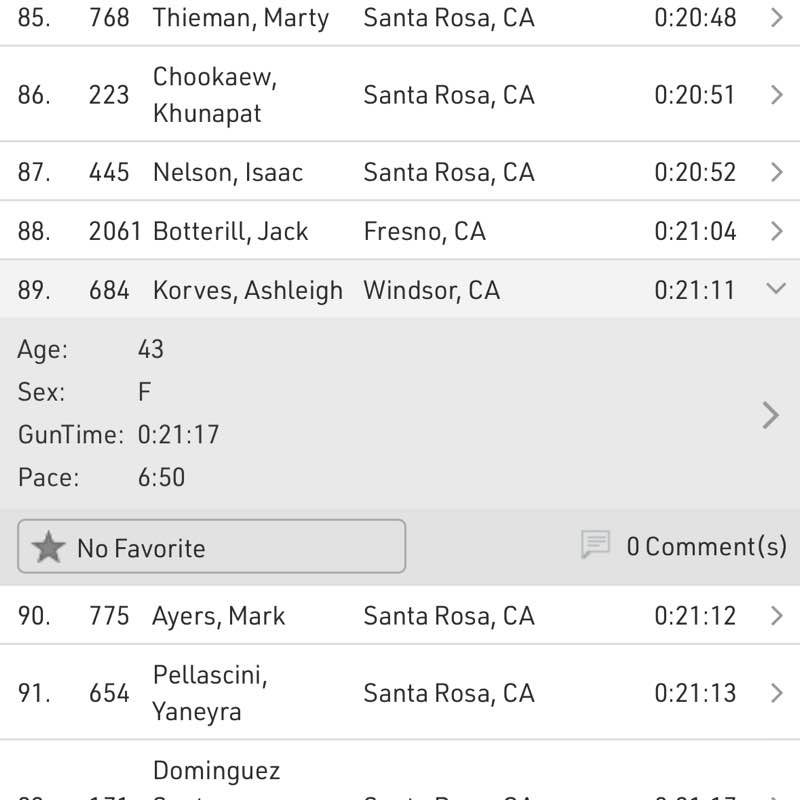
Task: Open the 0 Comment(s) link
Action: [x=706, y=546]
